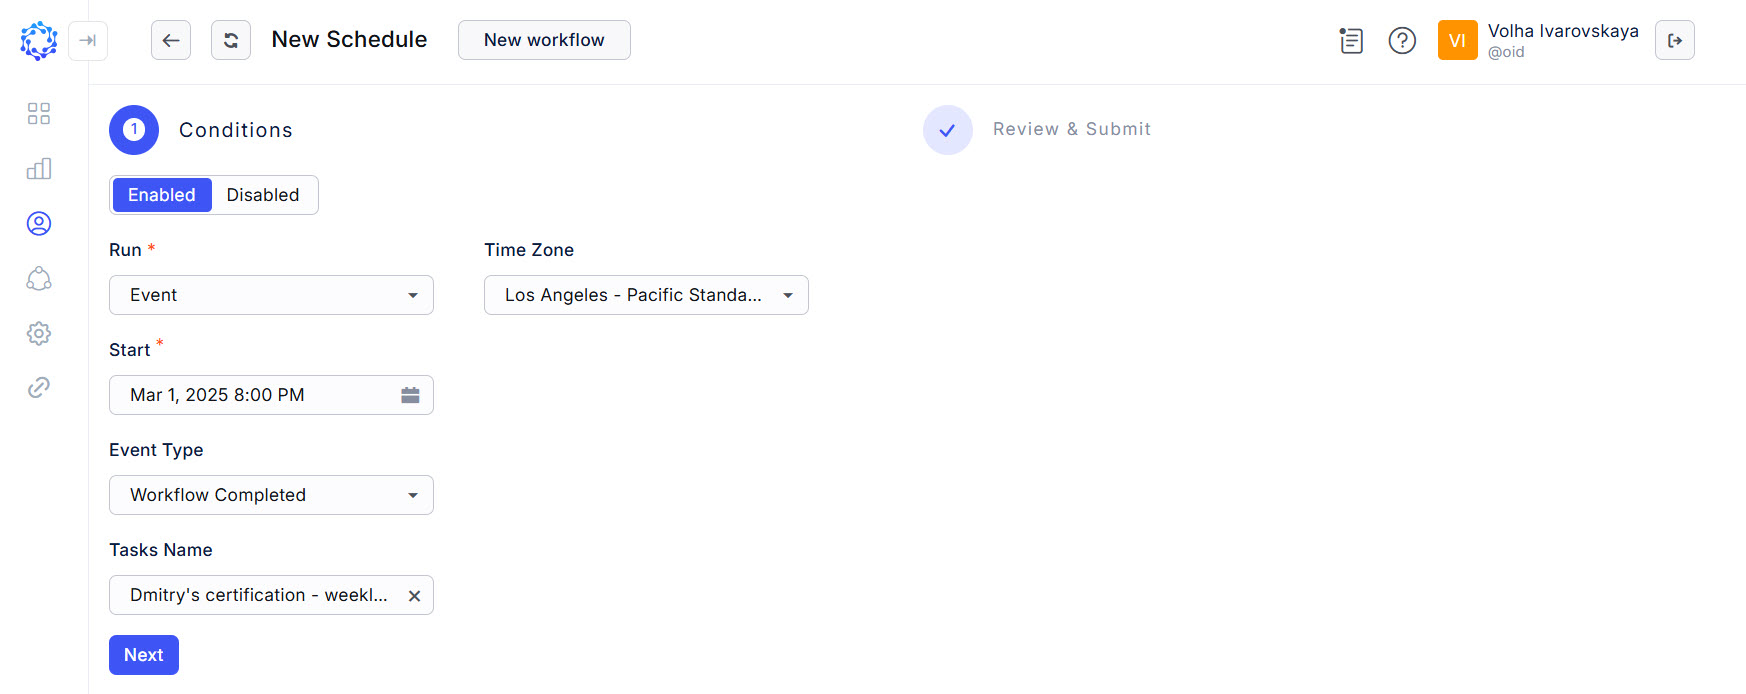
Task: Switch schedule to Enabled
Action: pyautogui.click(x=162, y=195)
